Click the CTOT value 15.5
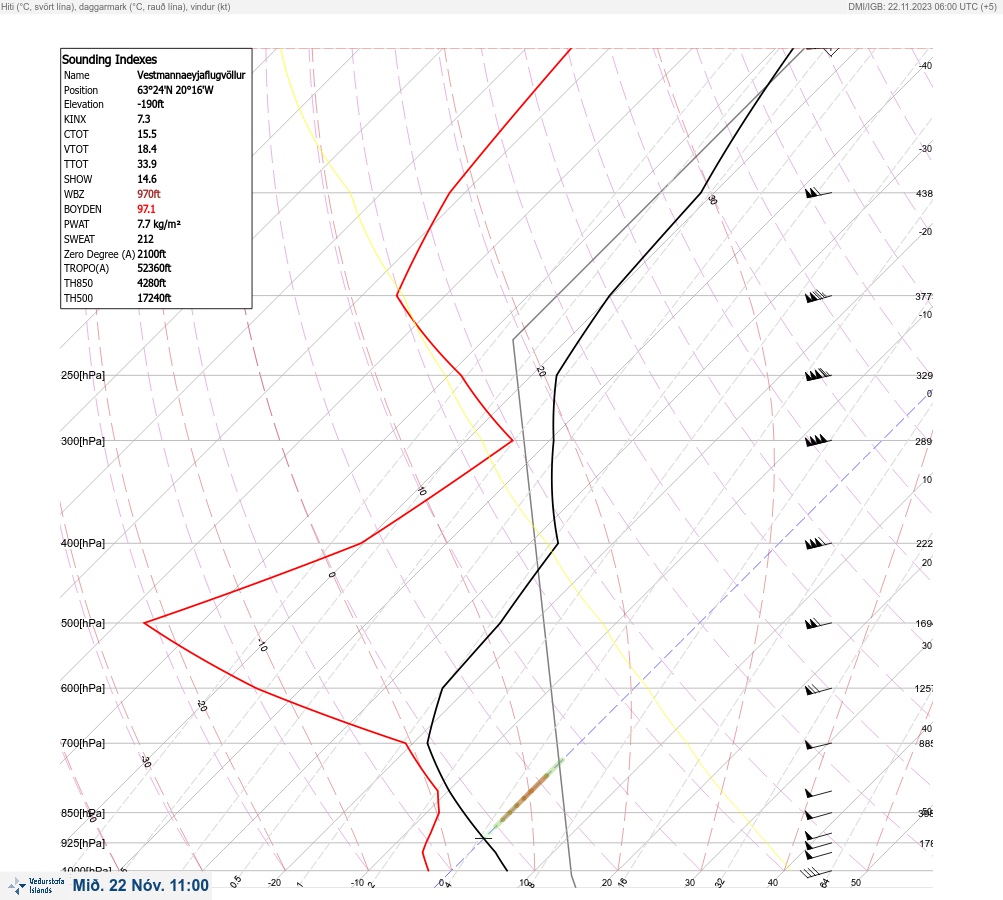The image size is (1003, 900). pos(146,134)
